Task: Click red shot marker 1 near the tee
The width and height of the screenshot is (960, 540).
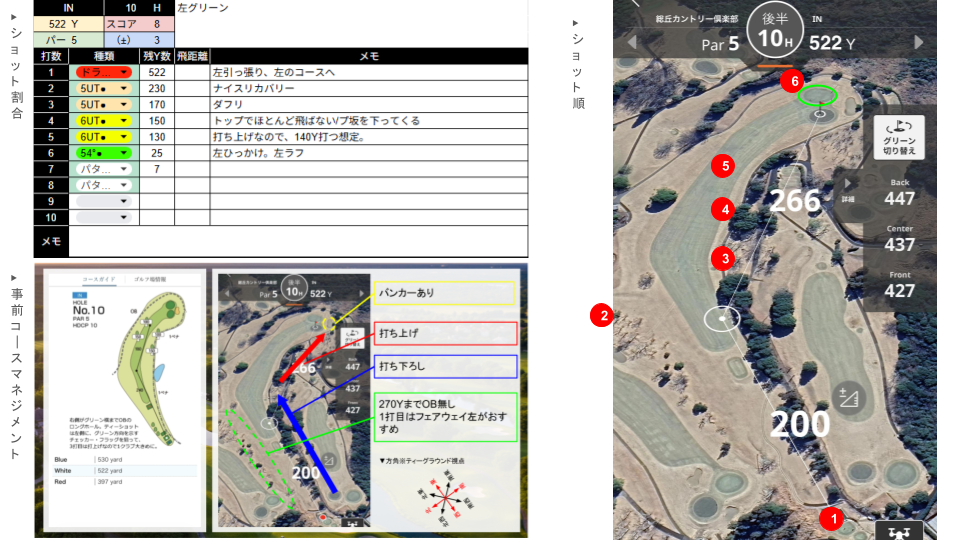Action: 831,518
